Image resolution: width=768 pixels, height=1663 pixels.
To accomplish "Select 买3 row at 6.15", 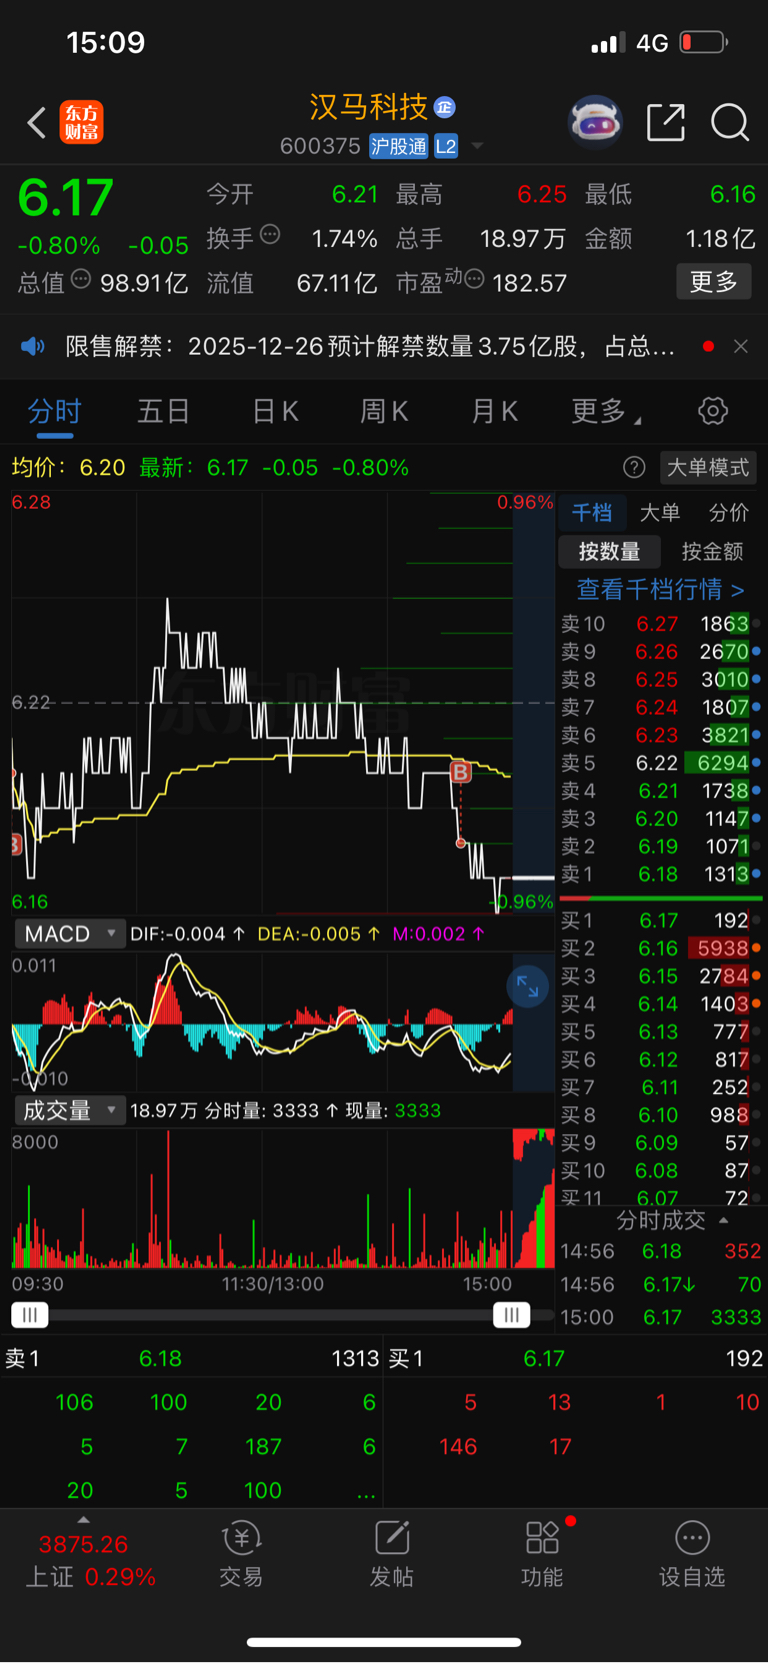I will [660, 976].
